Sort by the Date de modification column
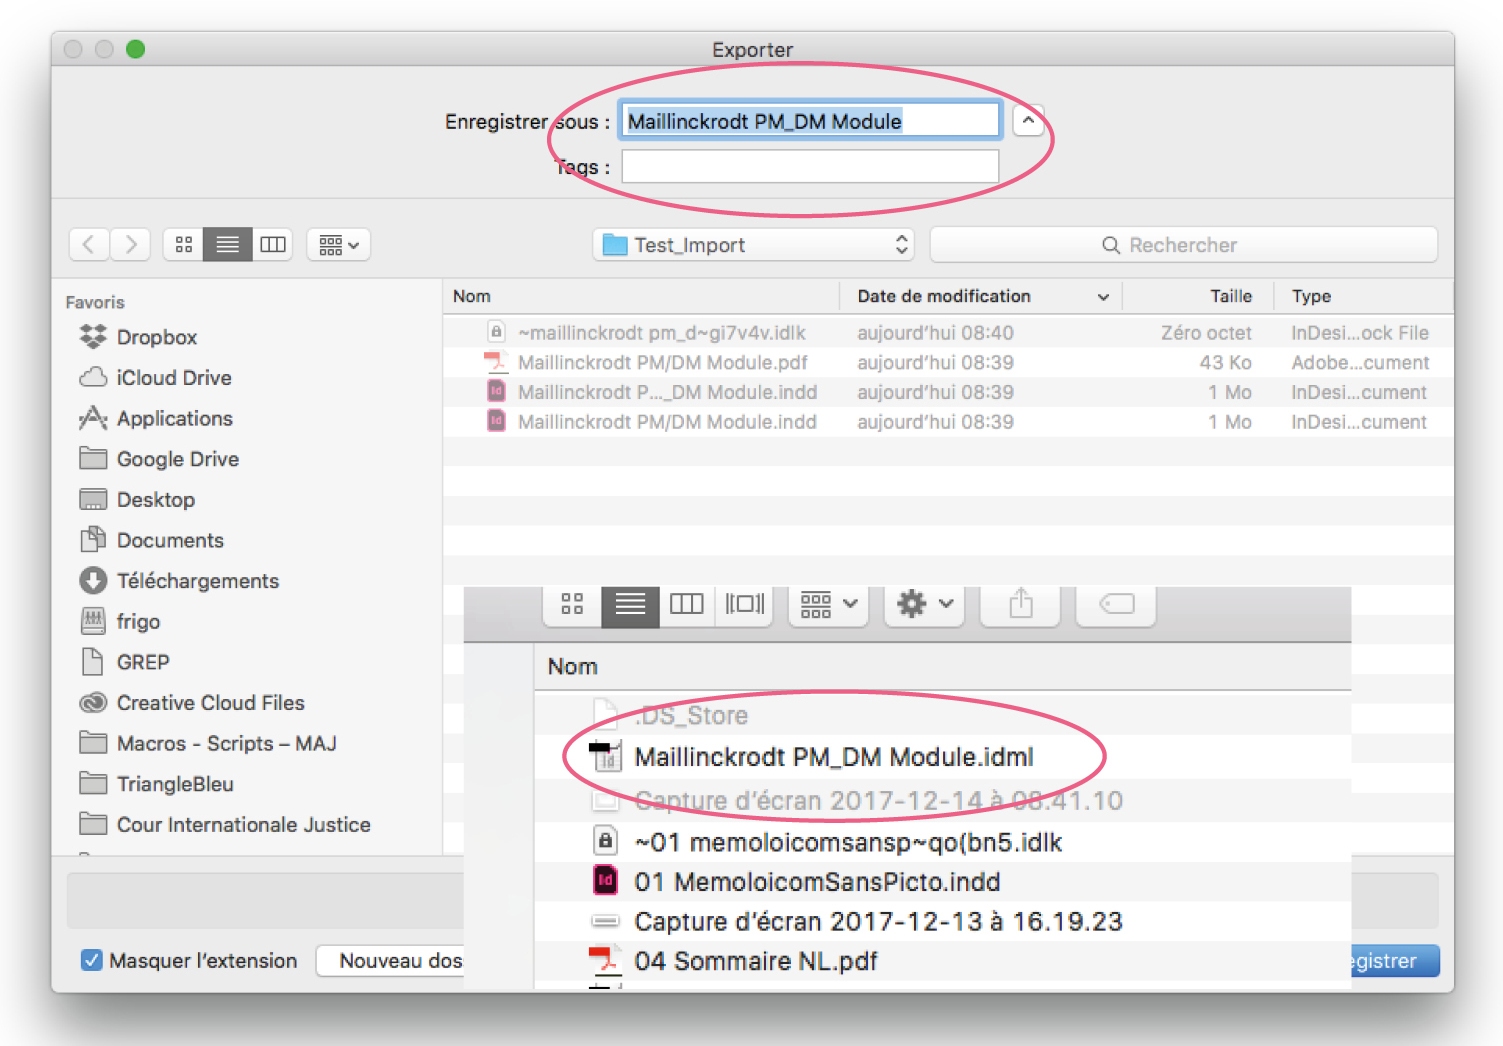The width and height of the screenshot is (1503, 1046). [981, 296]
